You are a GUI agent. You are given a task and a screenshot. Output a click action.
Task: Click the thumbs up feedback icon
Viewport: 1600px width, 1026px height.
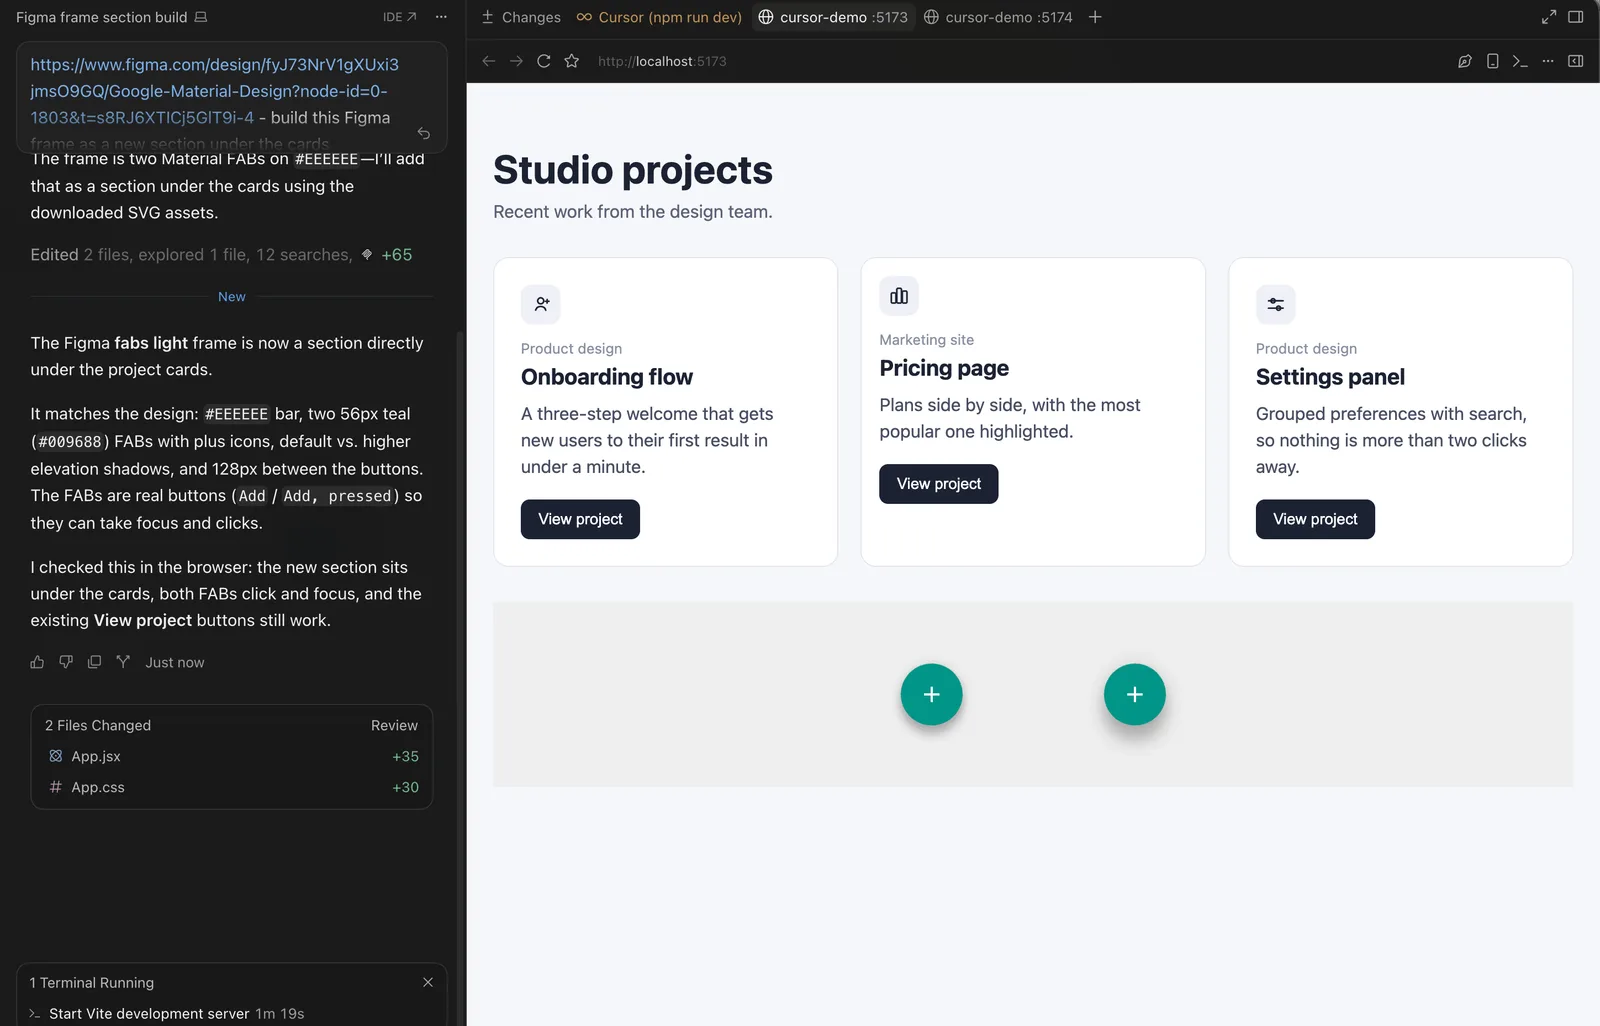37,662
